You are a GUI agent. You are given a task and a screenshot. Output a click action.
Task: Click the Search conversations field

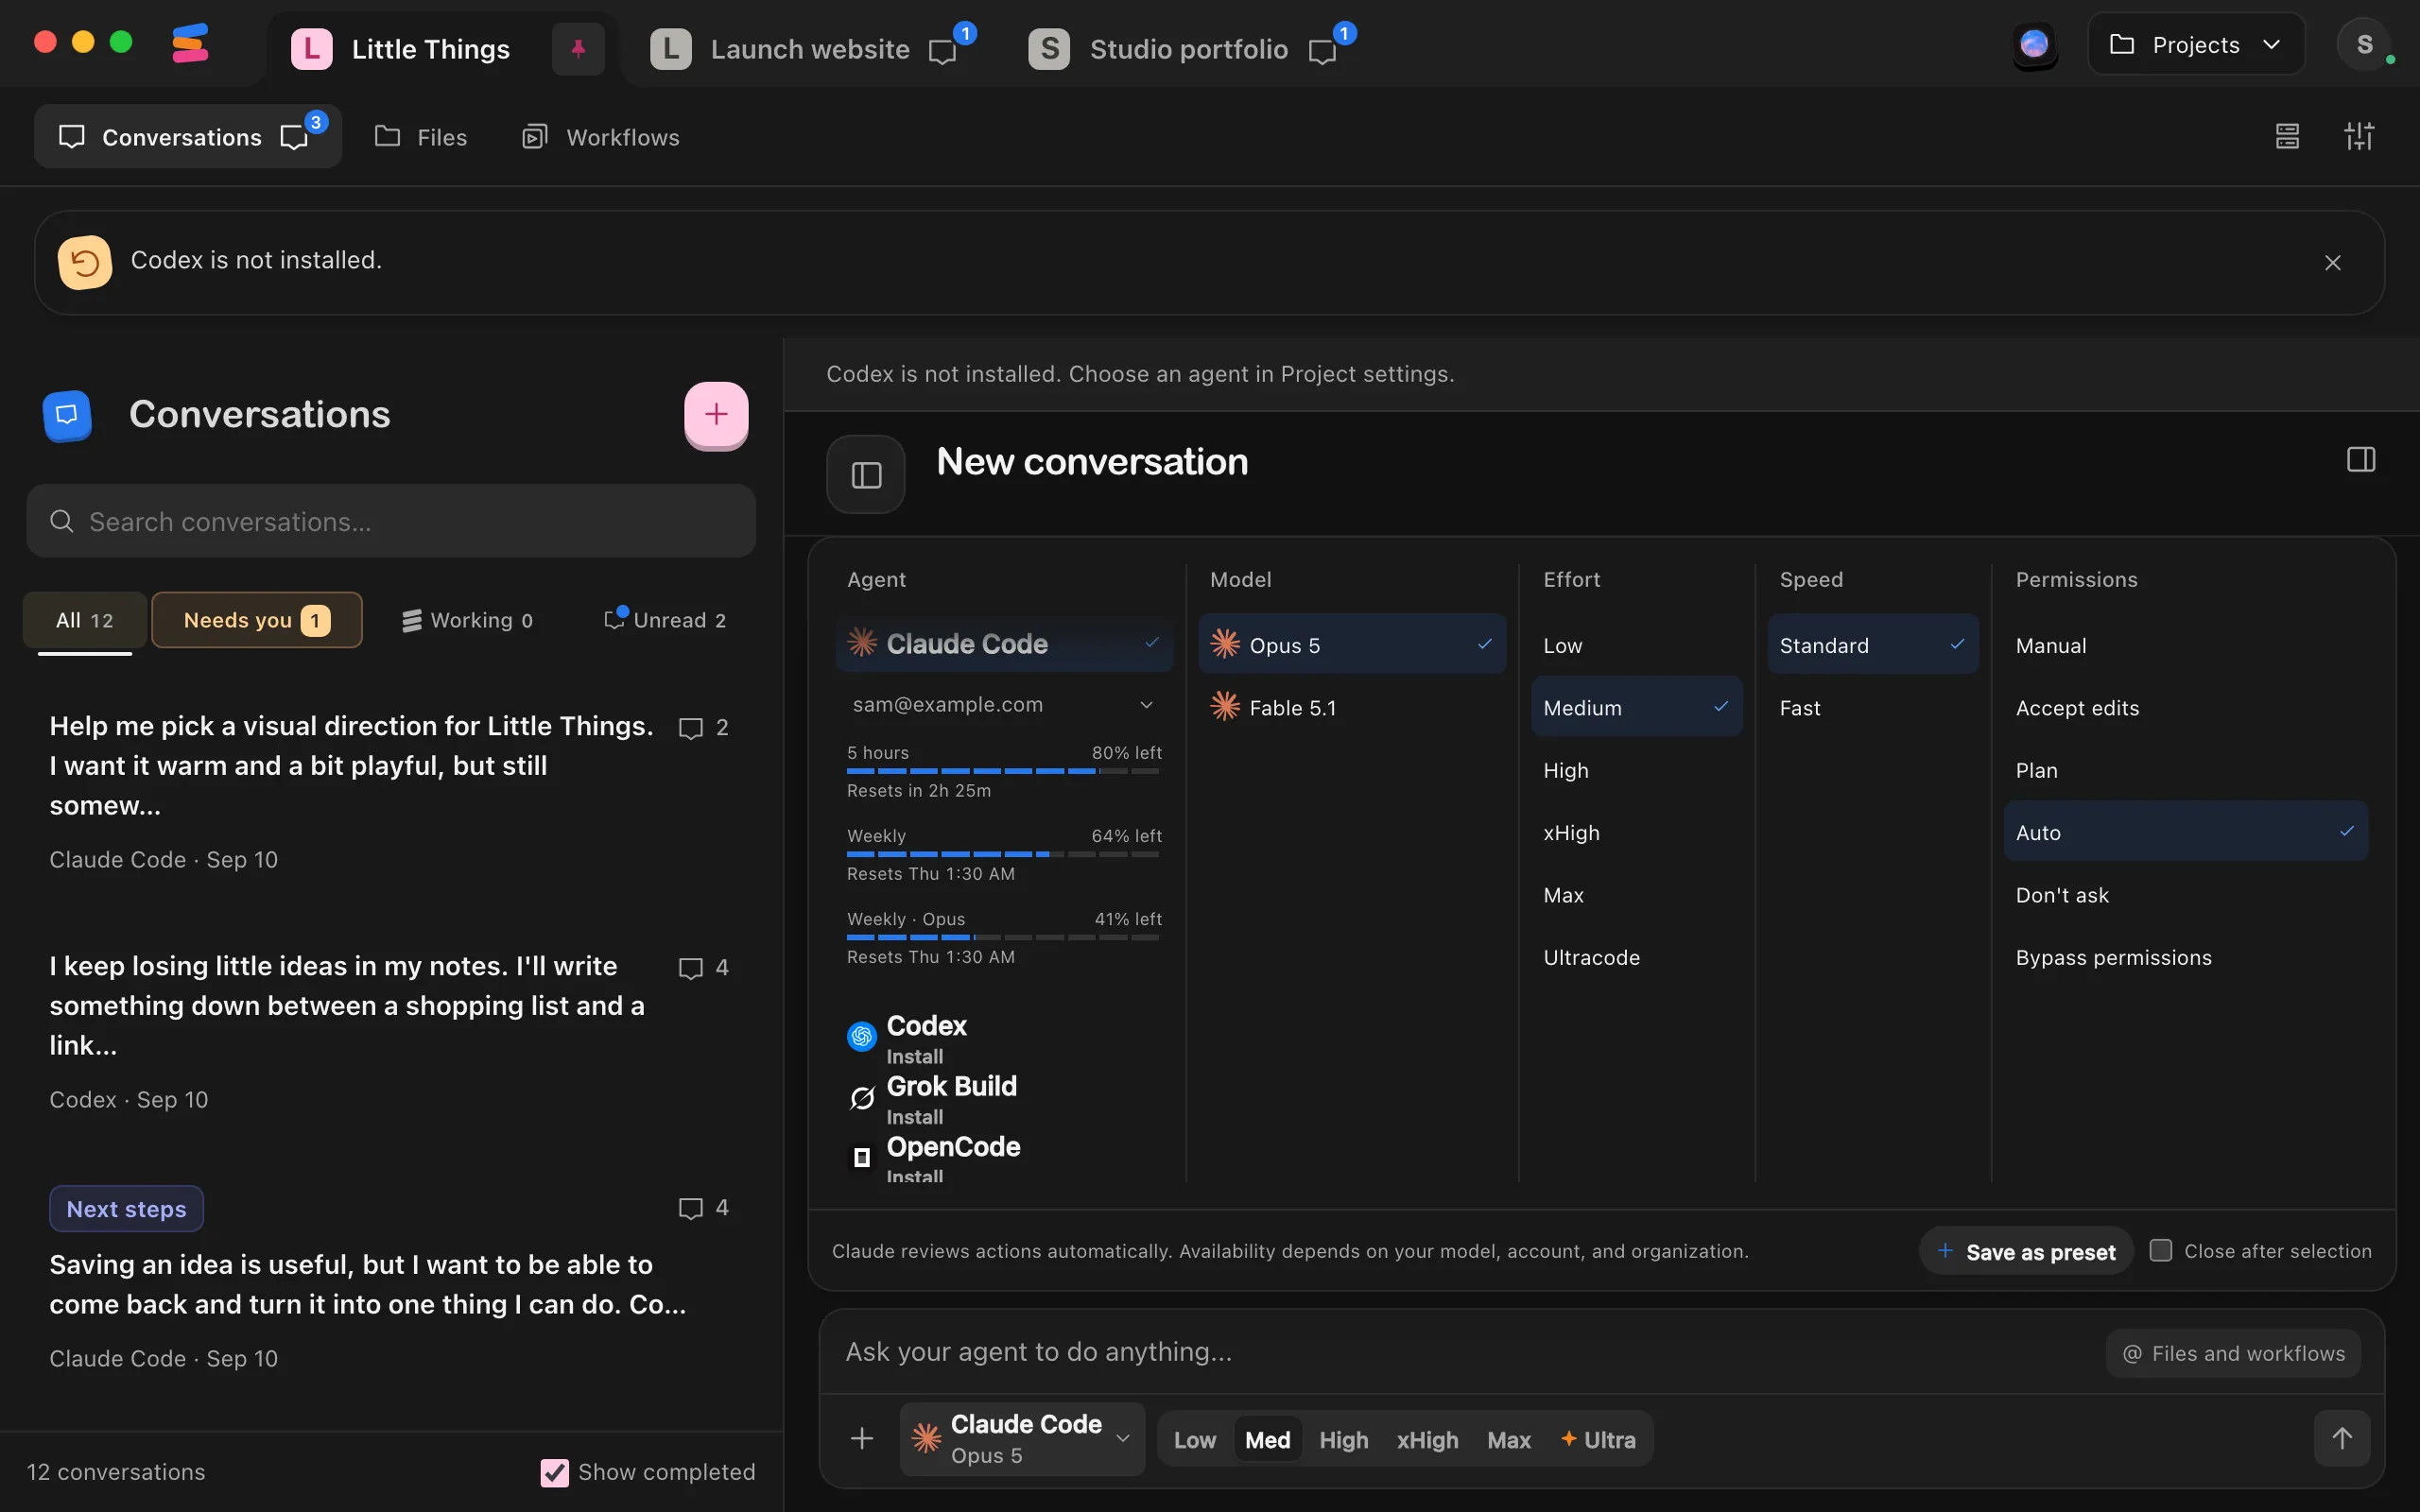391,521
